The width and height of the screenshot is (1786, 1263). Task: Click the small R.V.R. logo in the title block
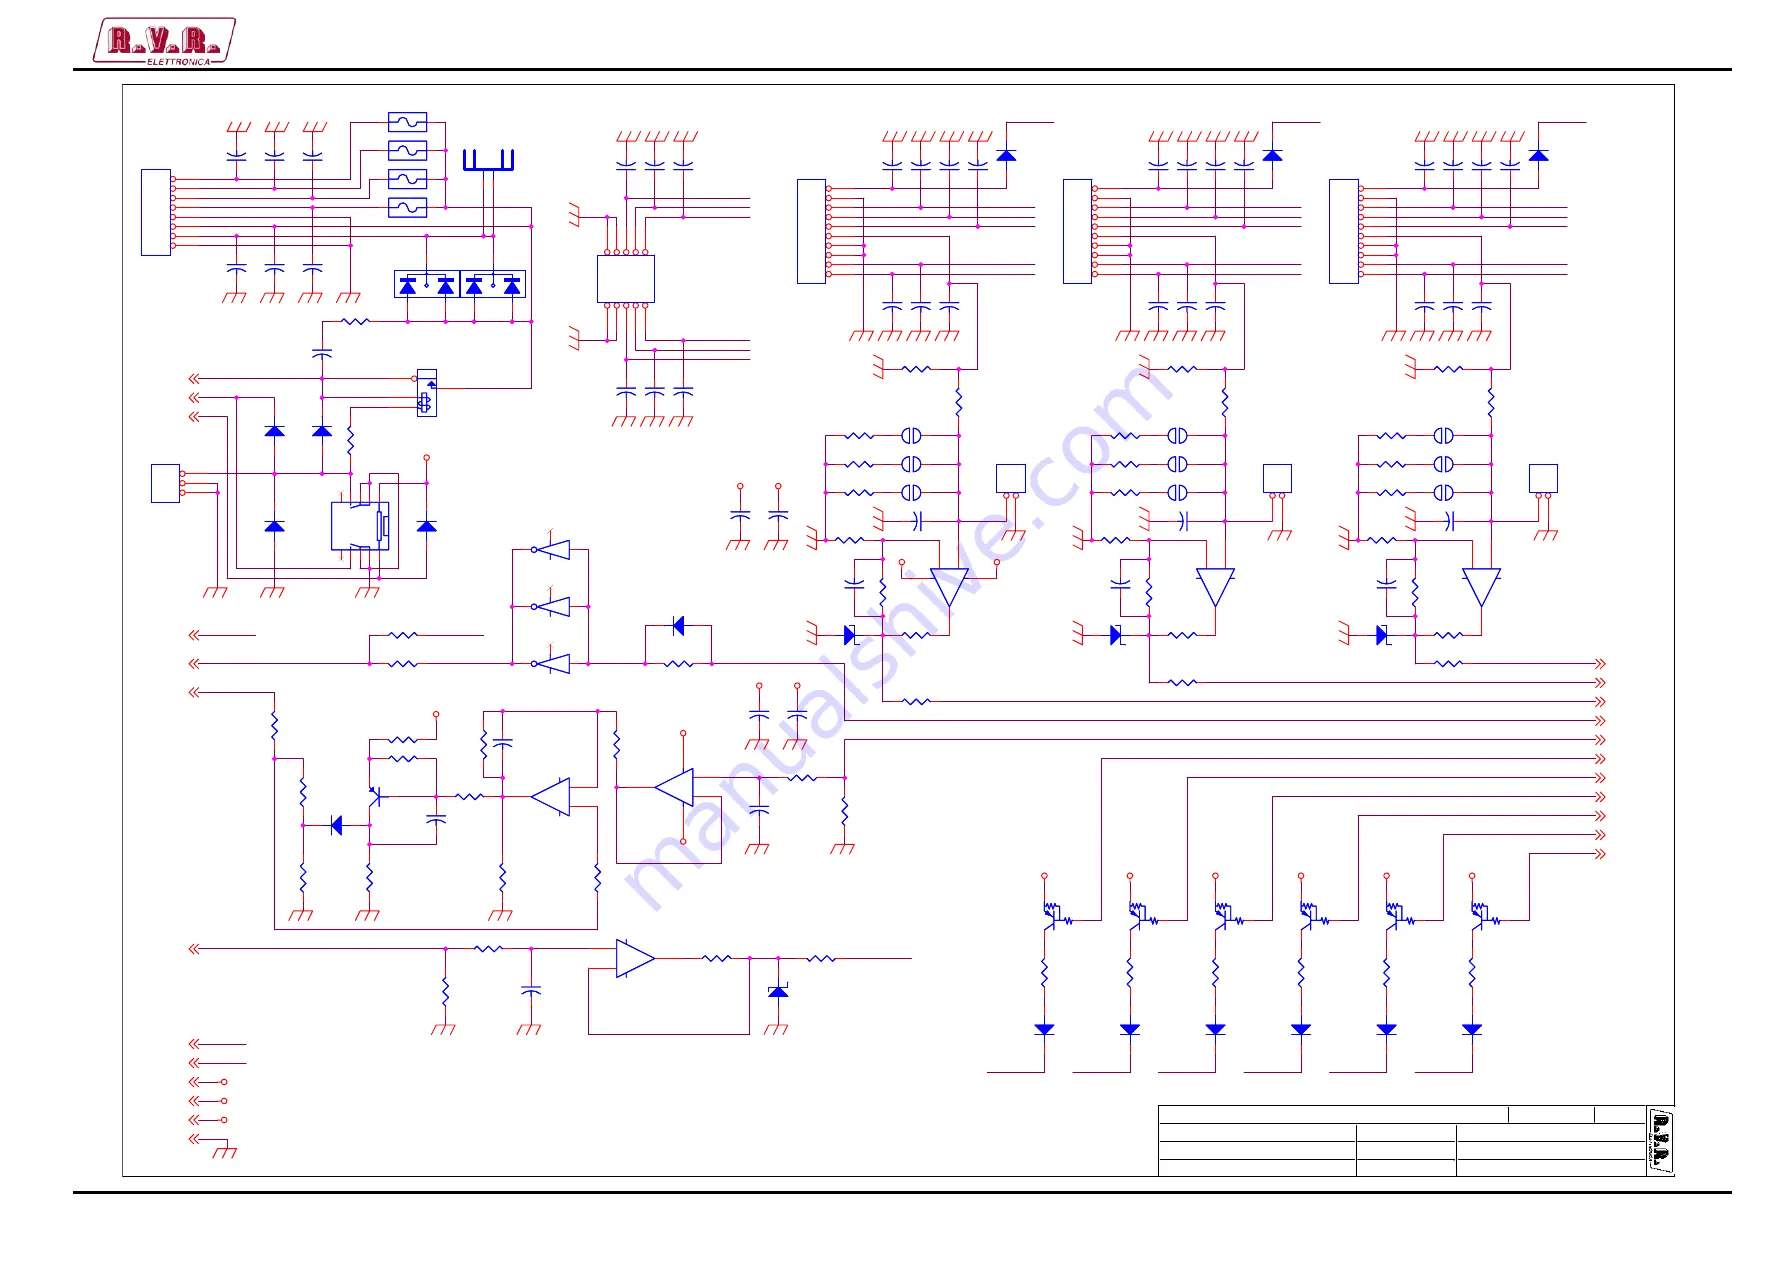[x=1660, y=1140]
